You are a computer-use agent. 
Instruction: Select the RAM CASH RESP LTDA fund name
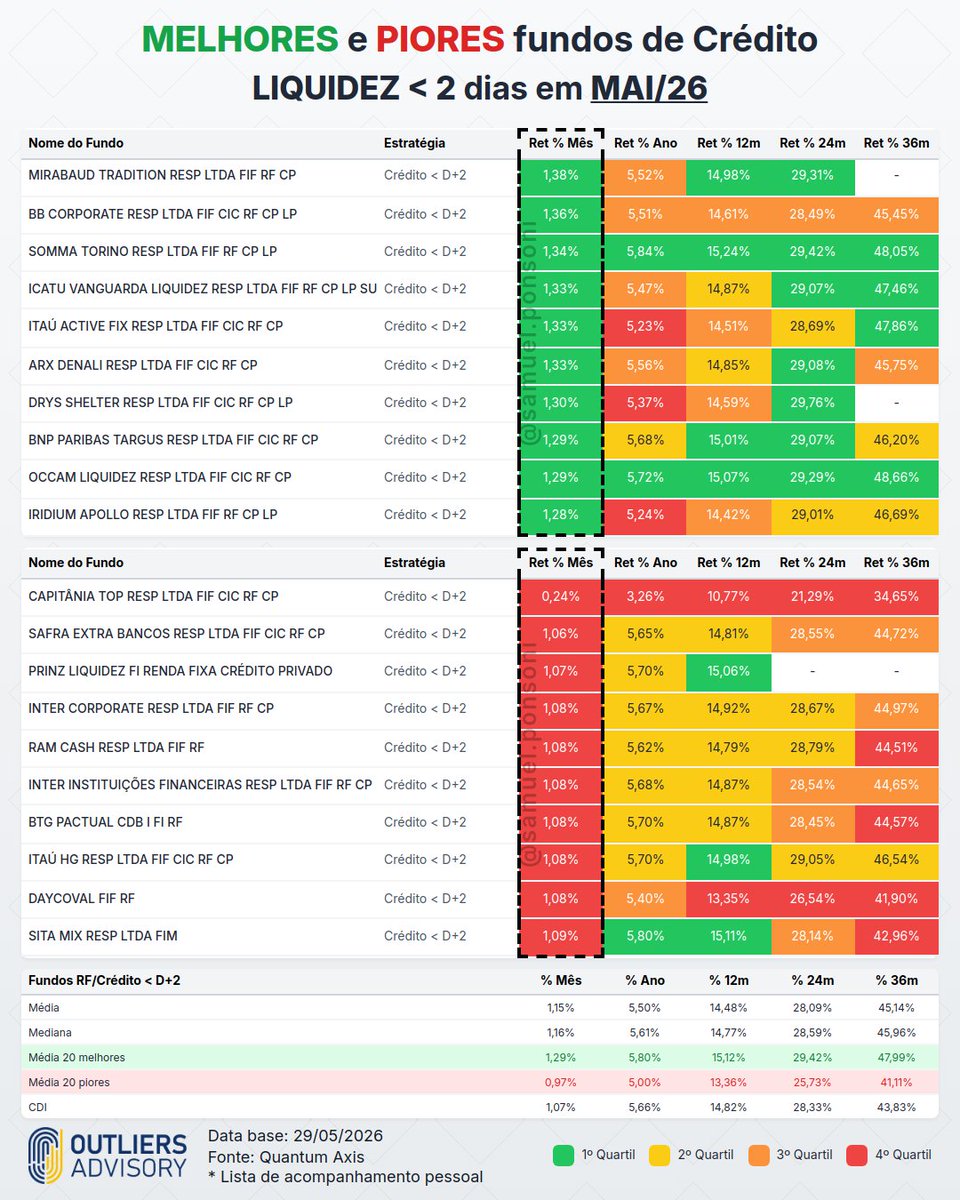pyautogui.click(x=116, y=747)
